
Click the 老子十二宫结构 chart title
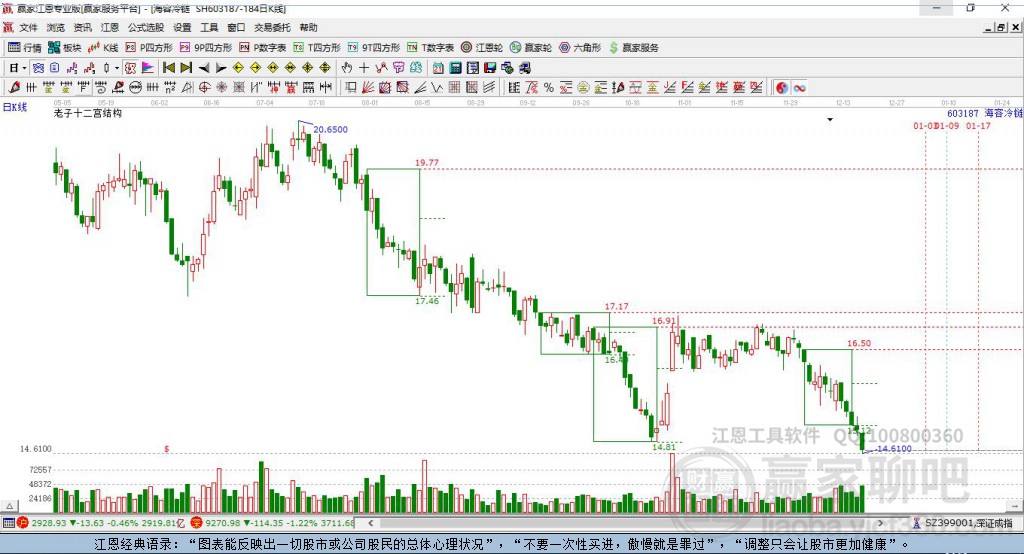tap(88, 113)
